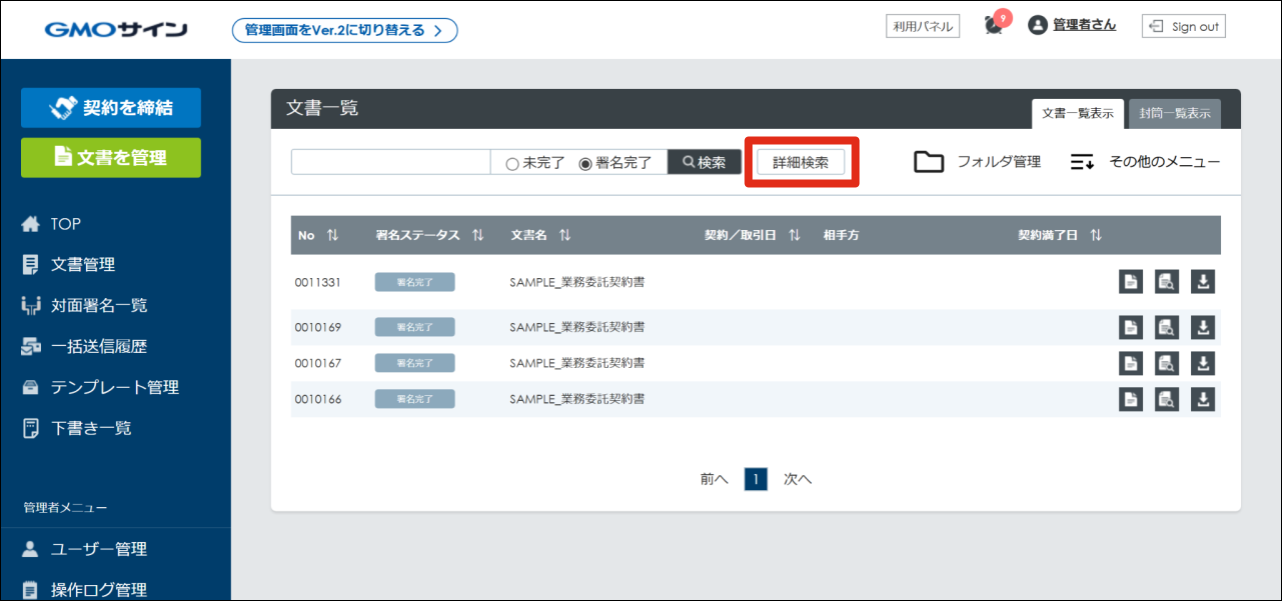Download document 0011331
Image resolution: width=1282 pixels, height=601 pixels.
pos(1203,282)
